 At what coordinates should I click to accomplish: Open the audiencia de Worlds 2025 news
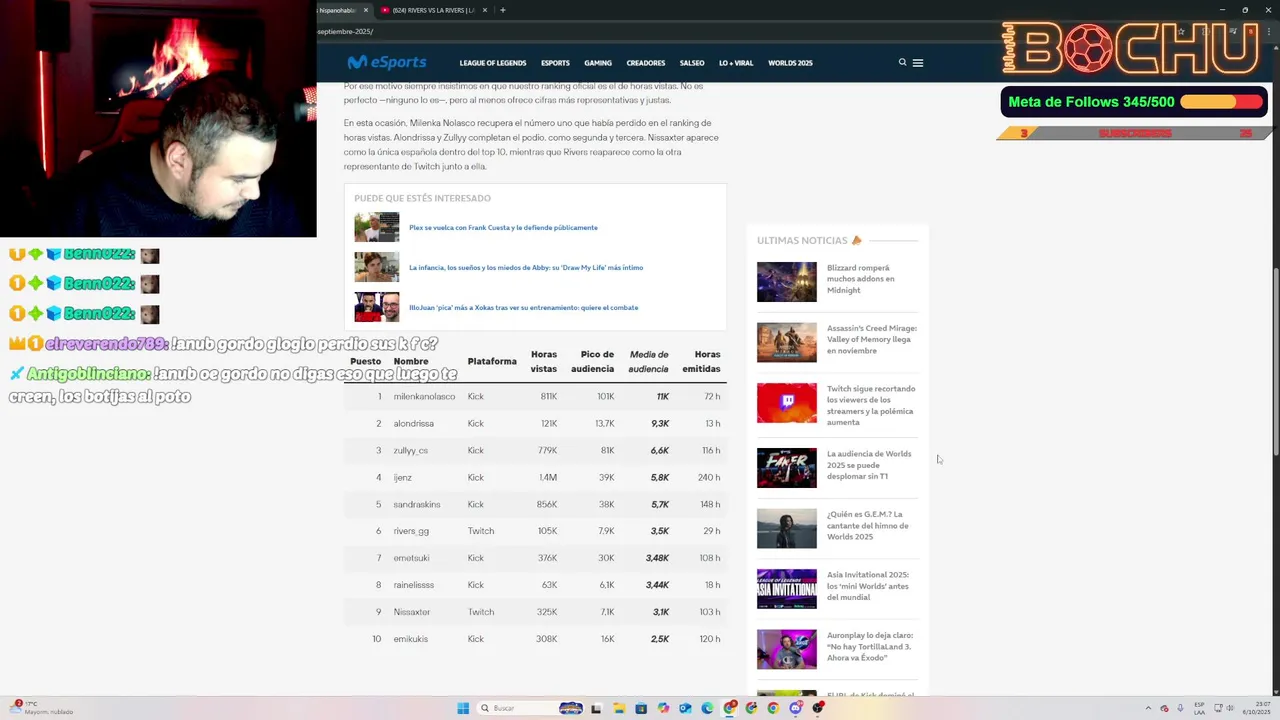tap(869, 465)
